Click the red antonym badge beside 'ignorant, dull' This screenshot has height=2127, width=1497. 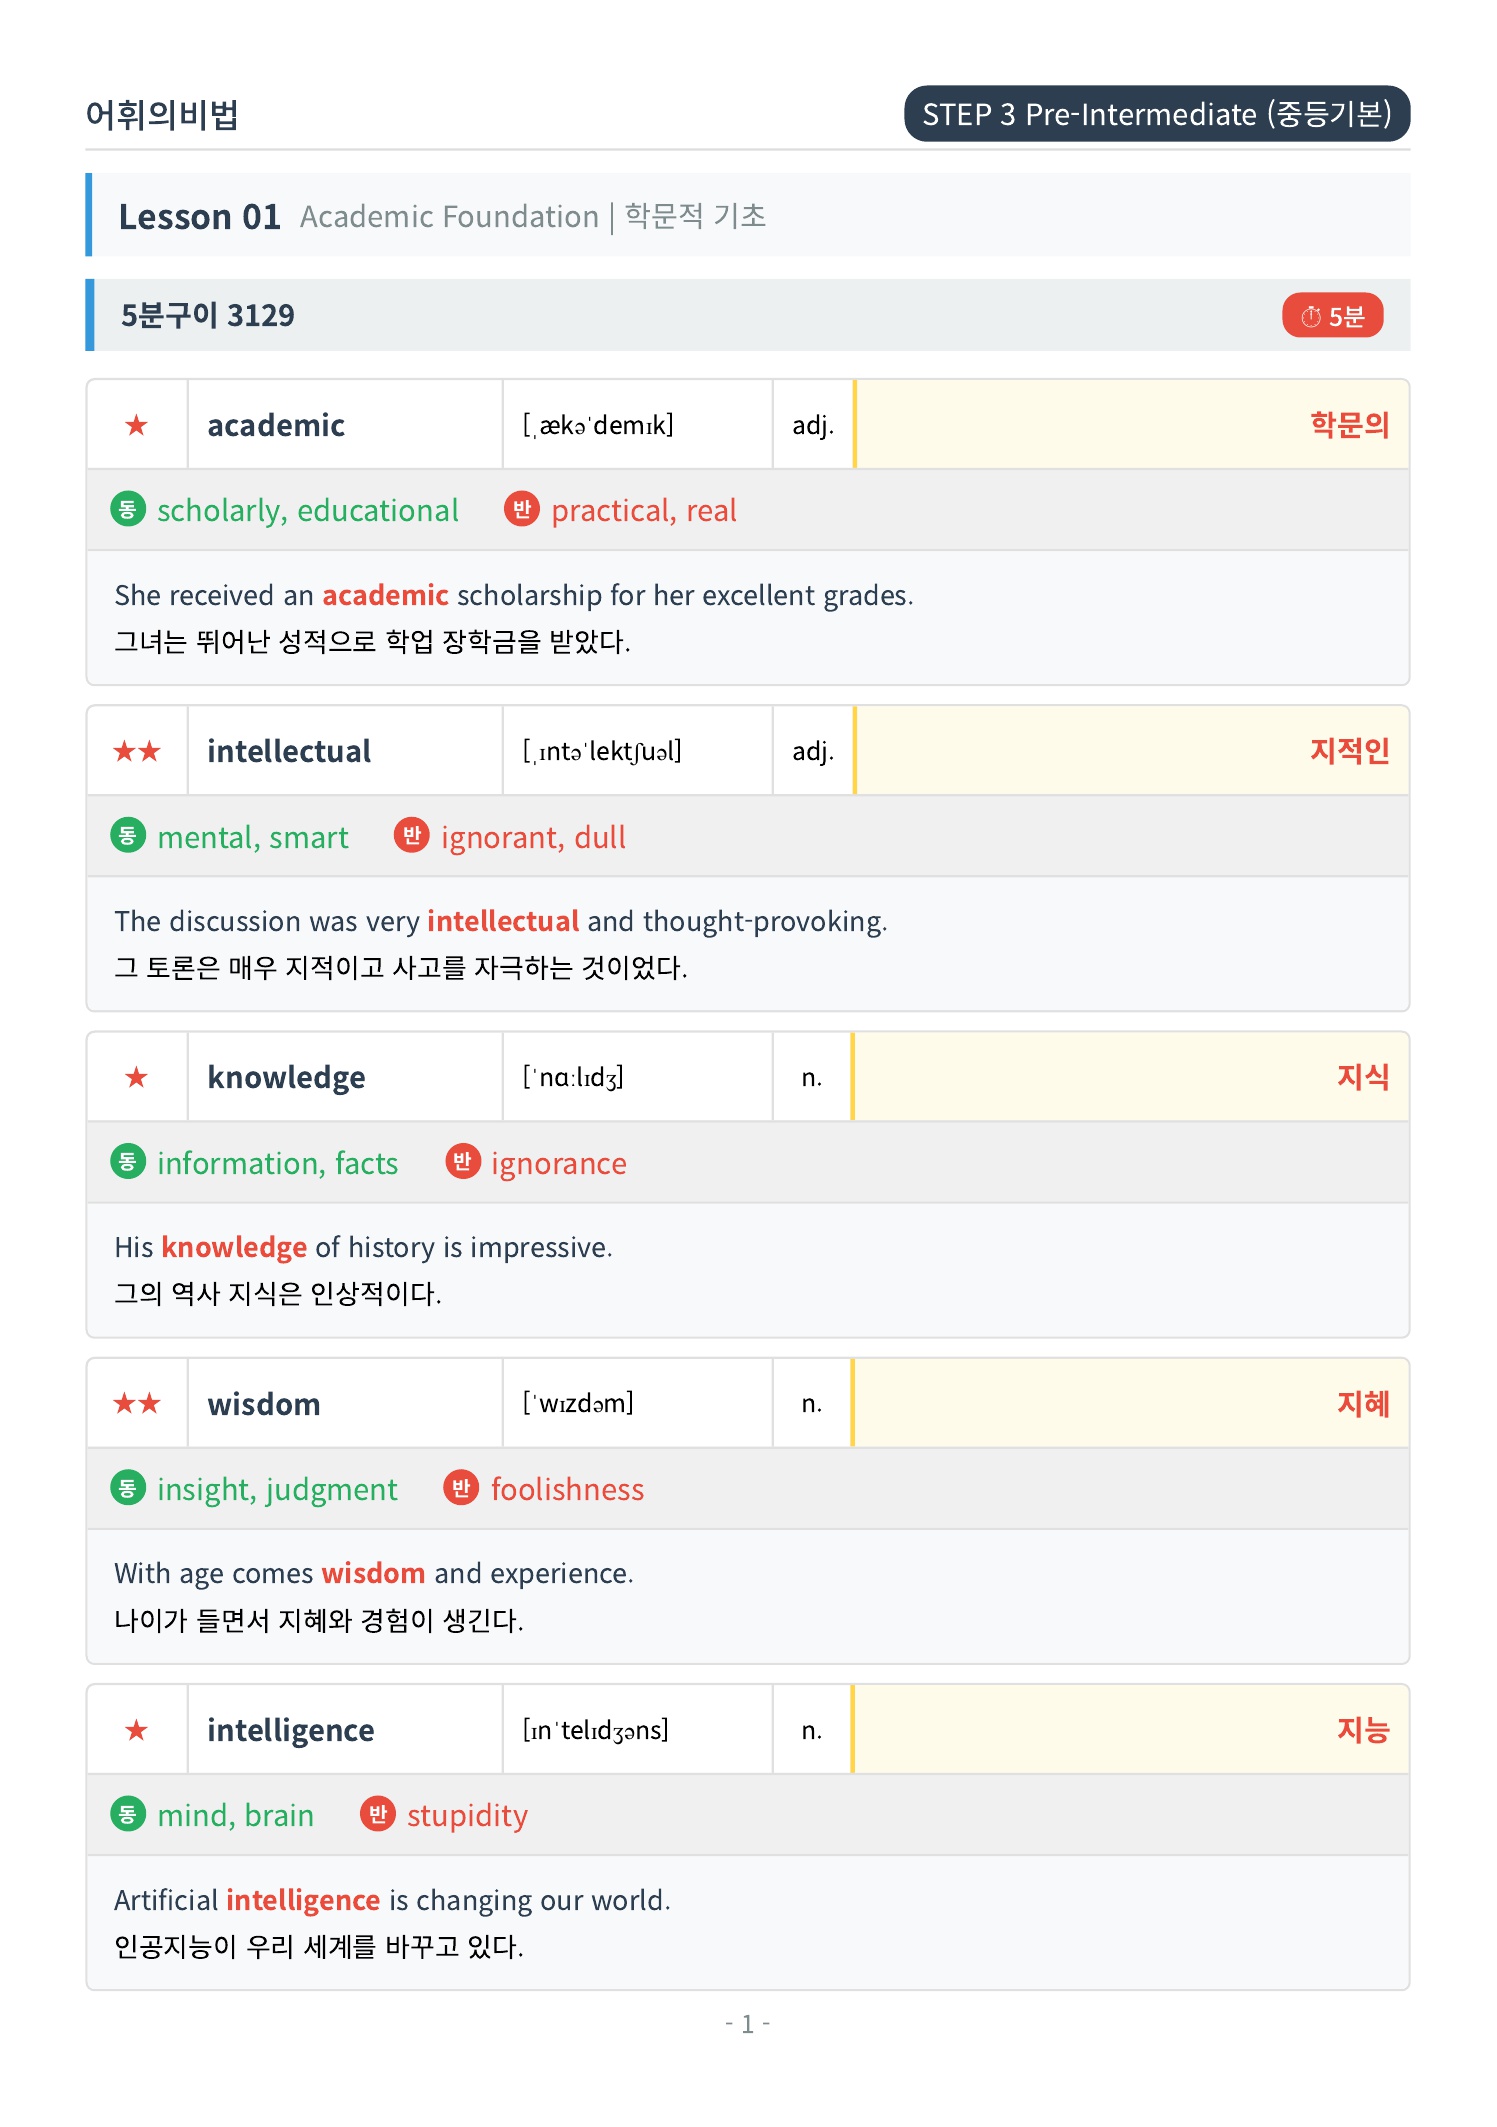click(x=411, y=835)
